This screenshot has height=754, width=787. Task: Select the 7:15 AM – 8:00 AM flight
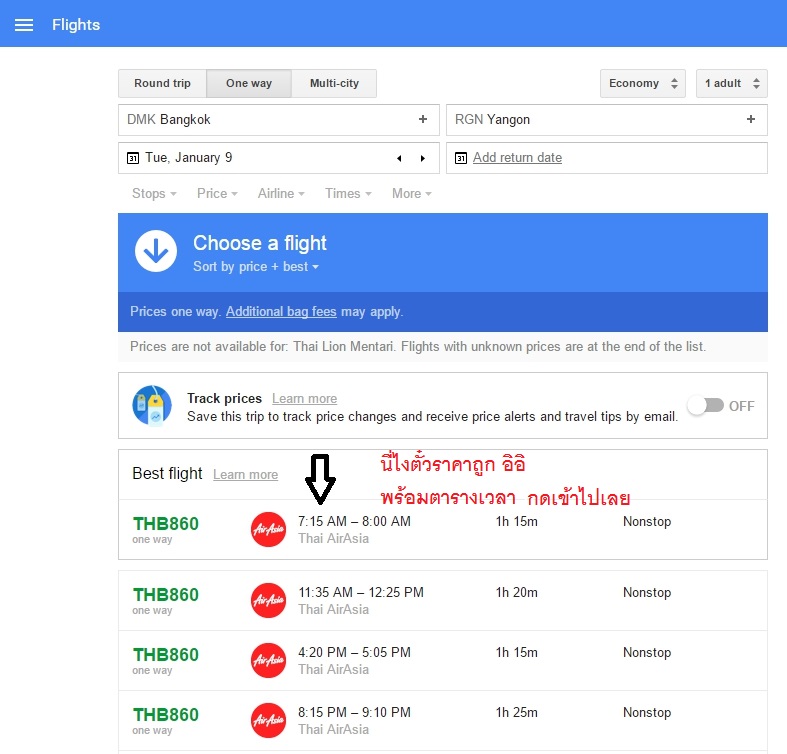[443, 530]
